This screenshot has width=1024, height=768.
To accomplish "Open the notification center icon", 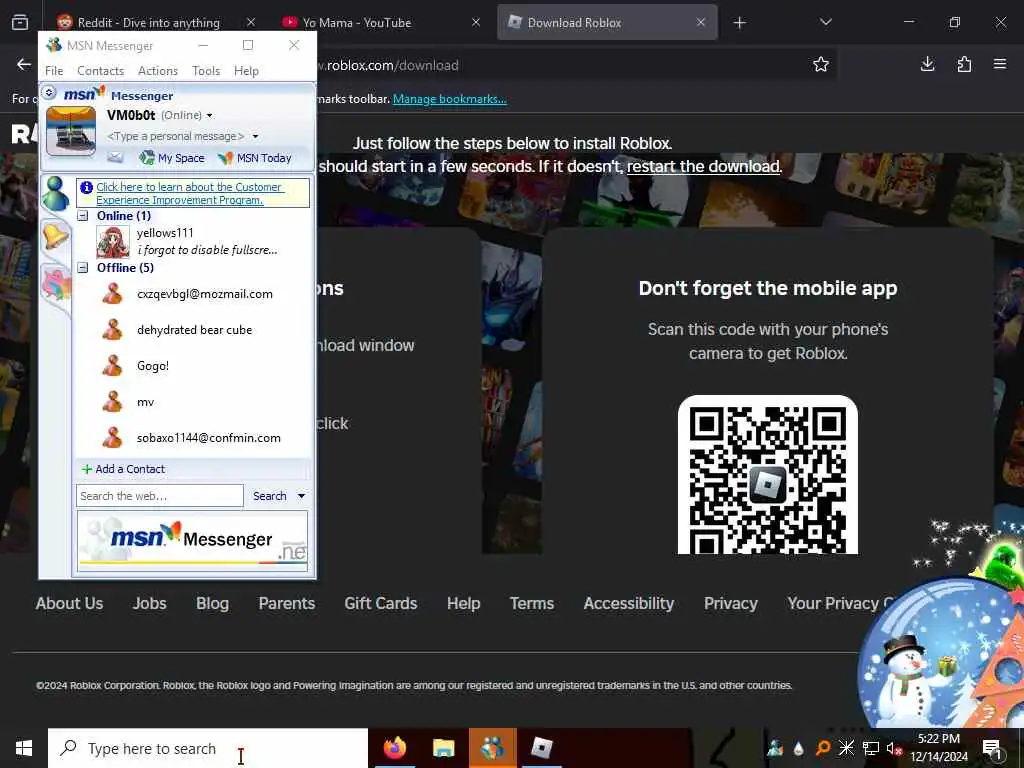I will [x=992, y=748].
